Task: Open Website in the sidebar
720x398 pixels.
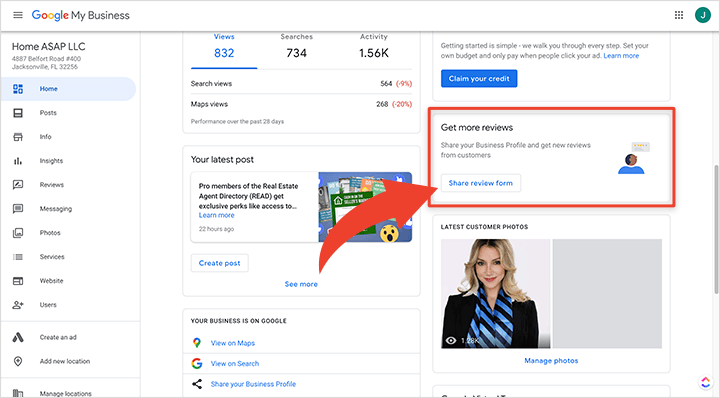Action: (x=51, y=281)
